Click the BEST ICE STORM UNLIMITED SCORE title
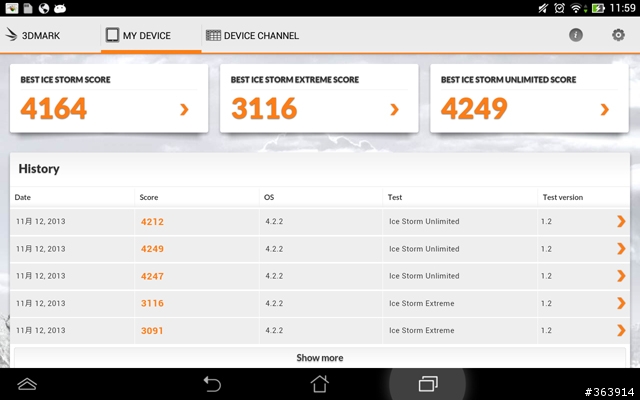The image size is (640, 400). click(x=509, y=80)
